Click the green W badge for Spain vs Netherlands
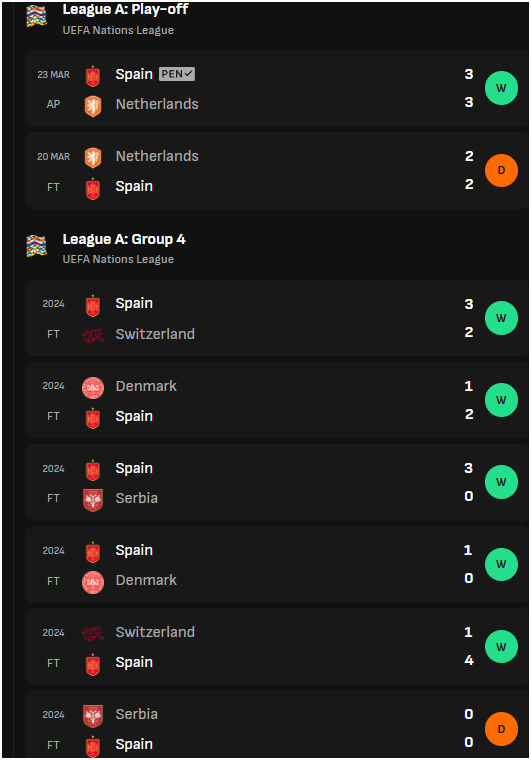 501,88
